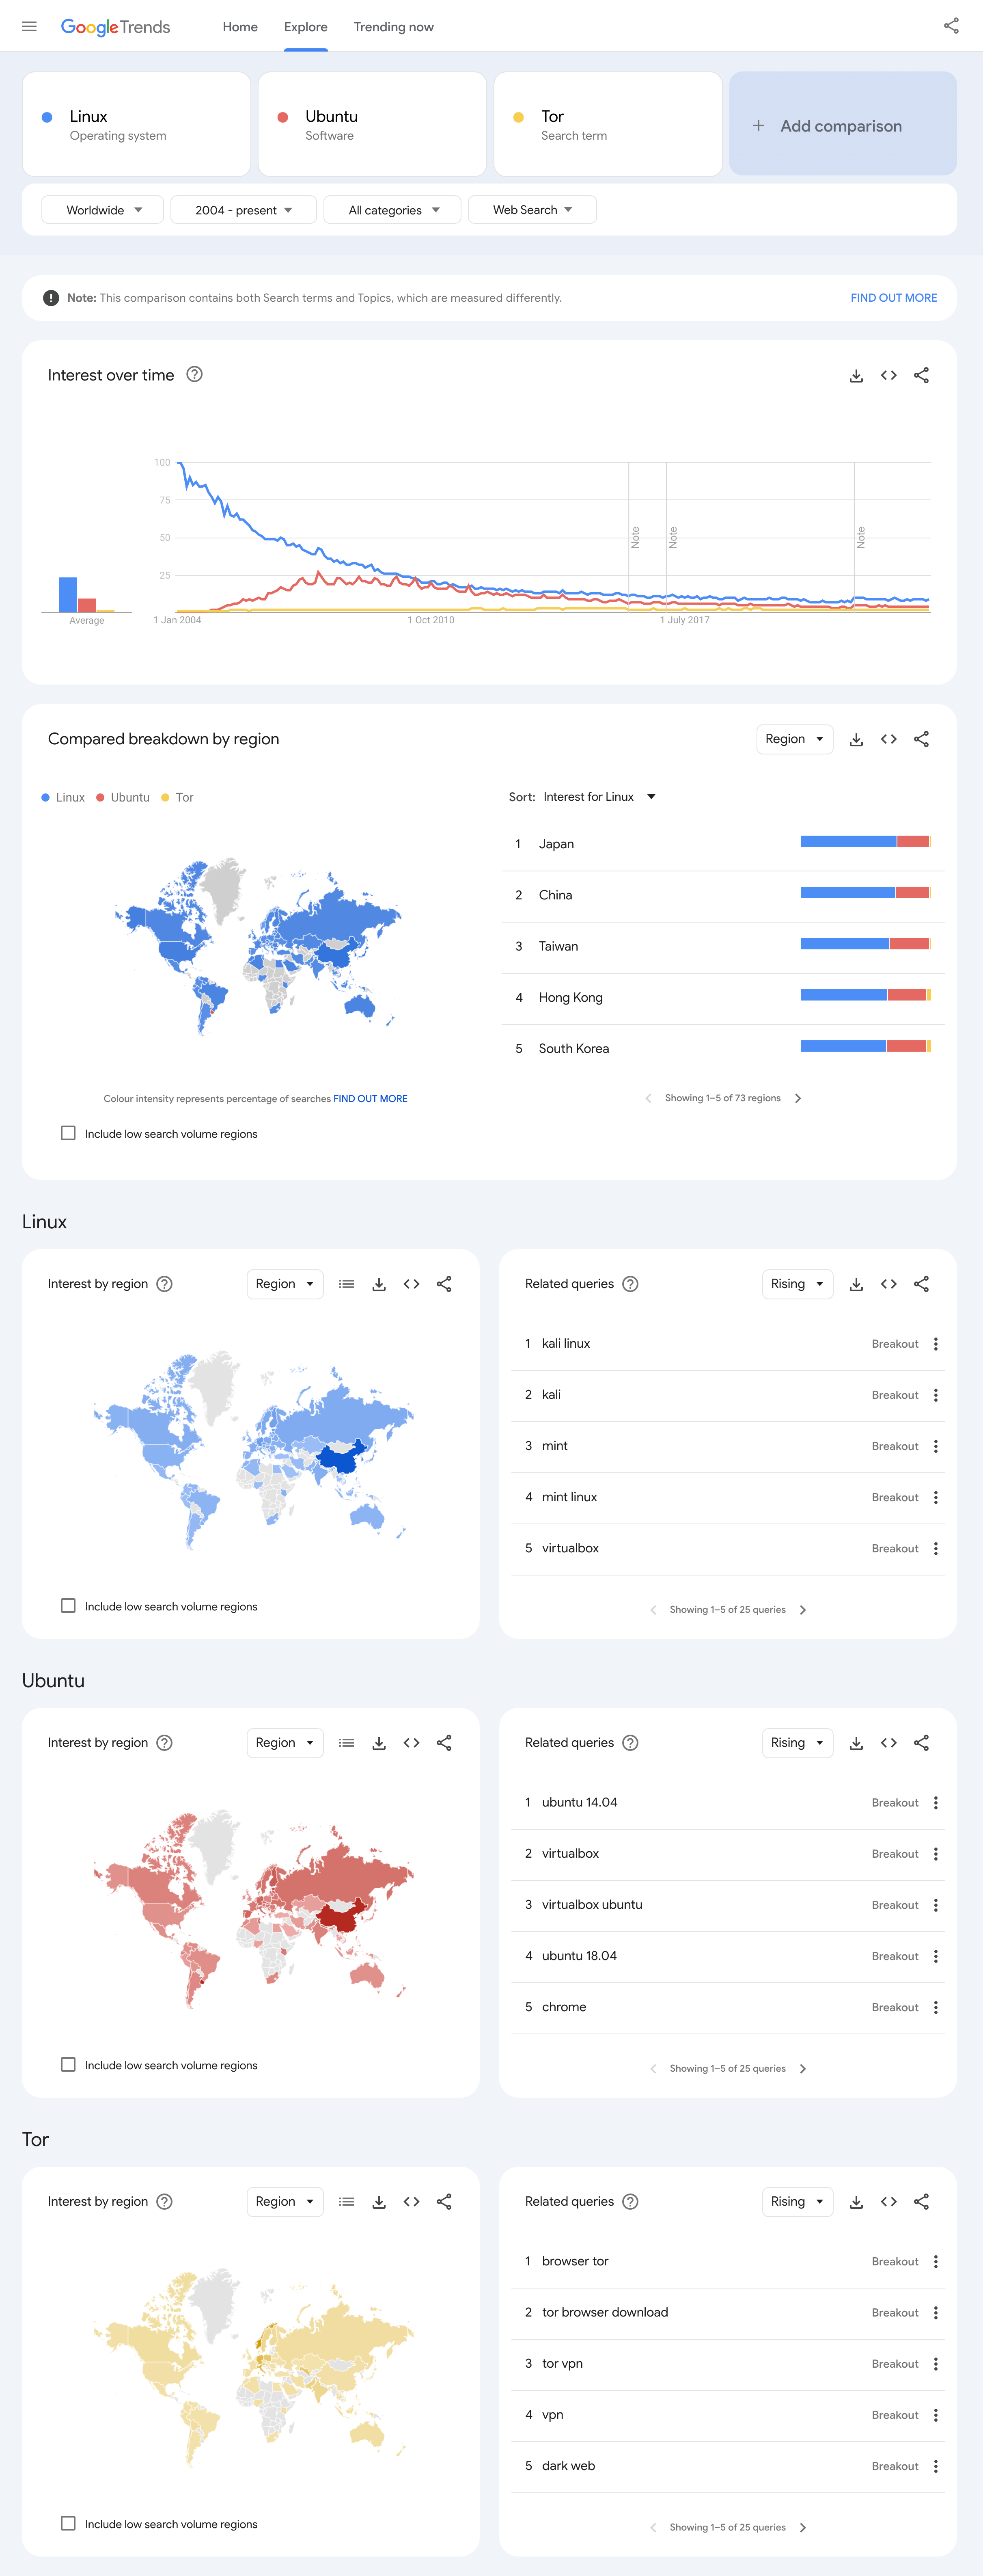Click the share icon in top header
Viewport: 983px width, 2576px height.
point(951,26)
